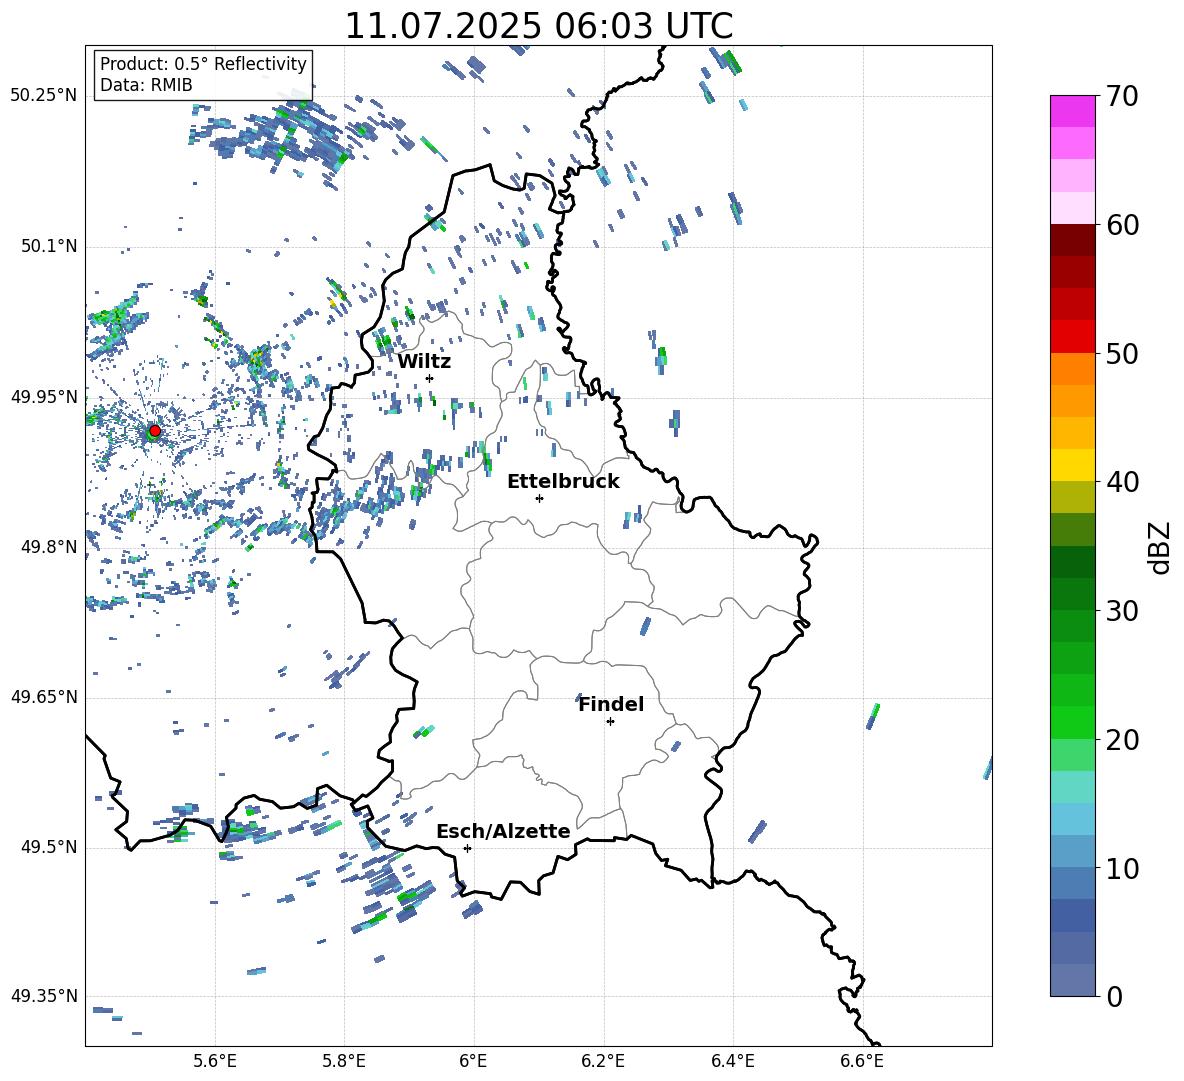The width and height of the screenshot is (1184, 1081).
Task: Click the 40 tick on the colorbar
Action: point(1122,482)
